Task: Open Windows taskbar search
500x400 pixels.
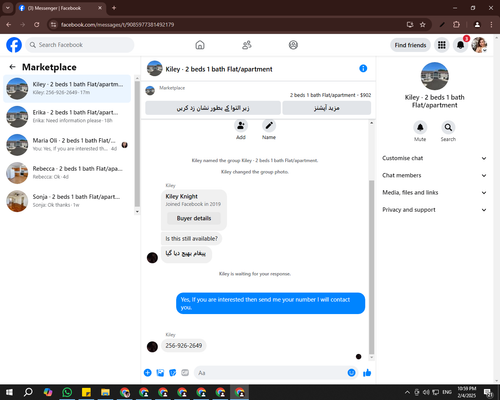Action: [x=28, y=392]
